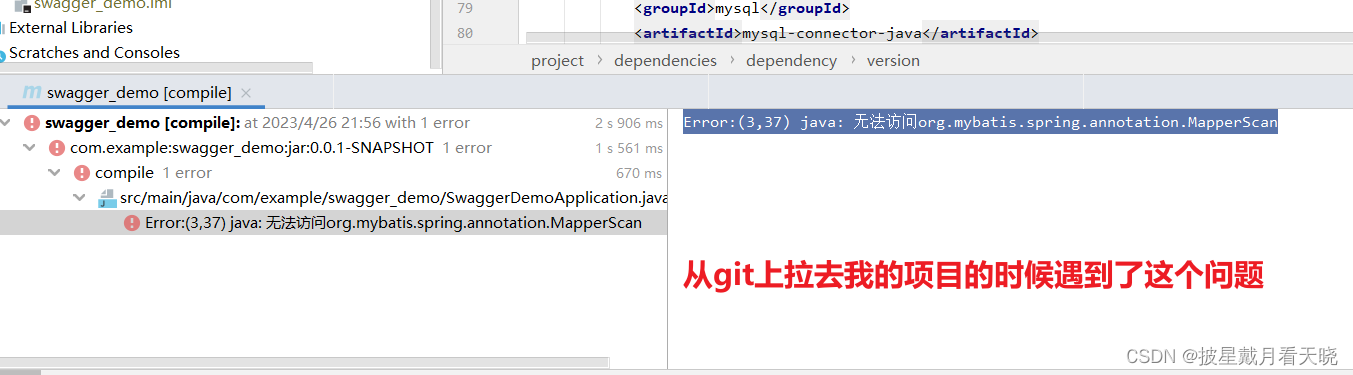This screenshot has height=375, width=1353.
Task: Close the swagger_demo [compile] build tab
Action: coord(245,93)
